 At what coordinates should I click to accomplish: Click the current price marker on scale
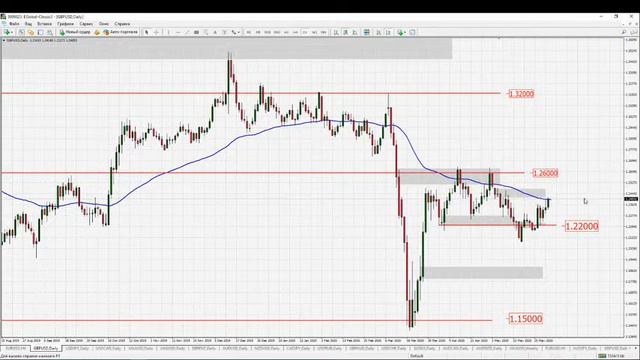pyautogui.click(x=631, y=199)
